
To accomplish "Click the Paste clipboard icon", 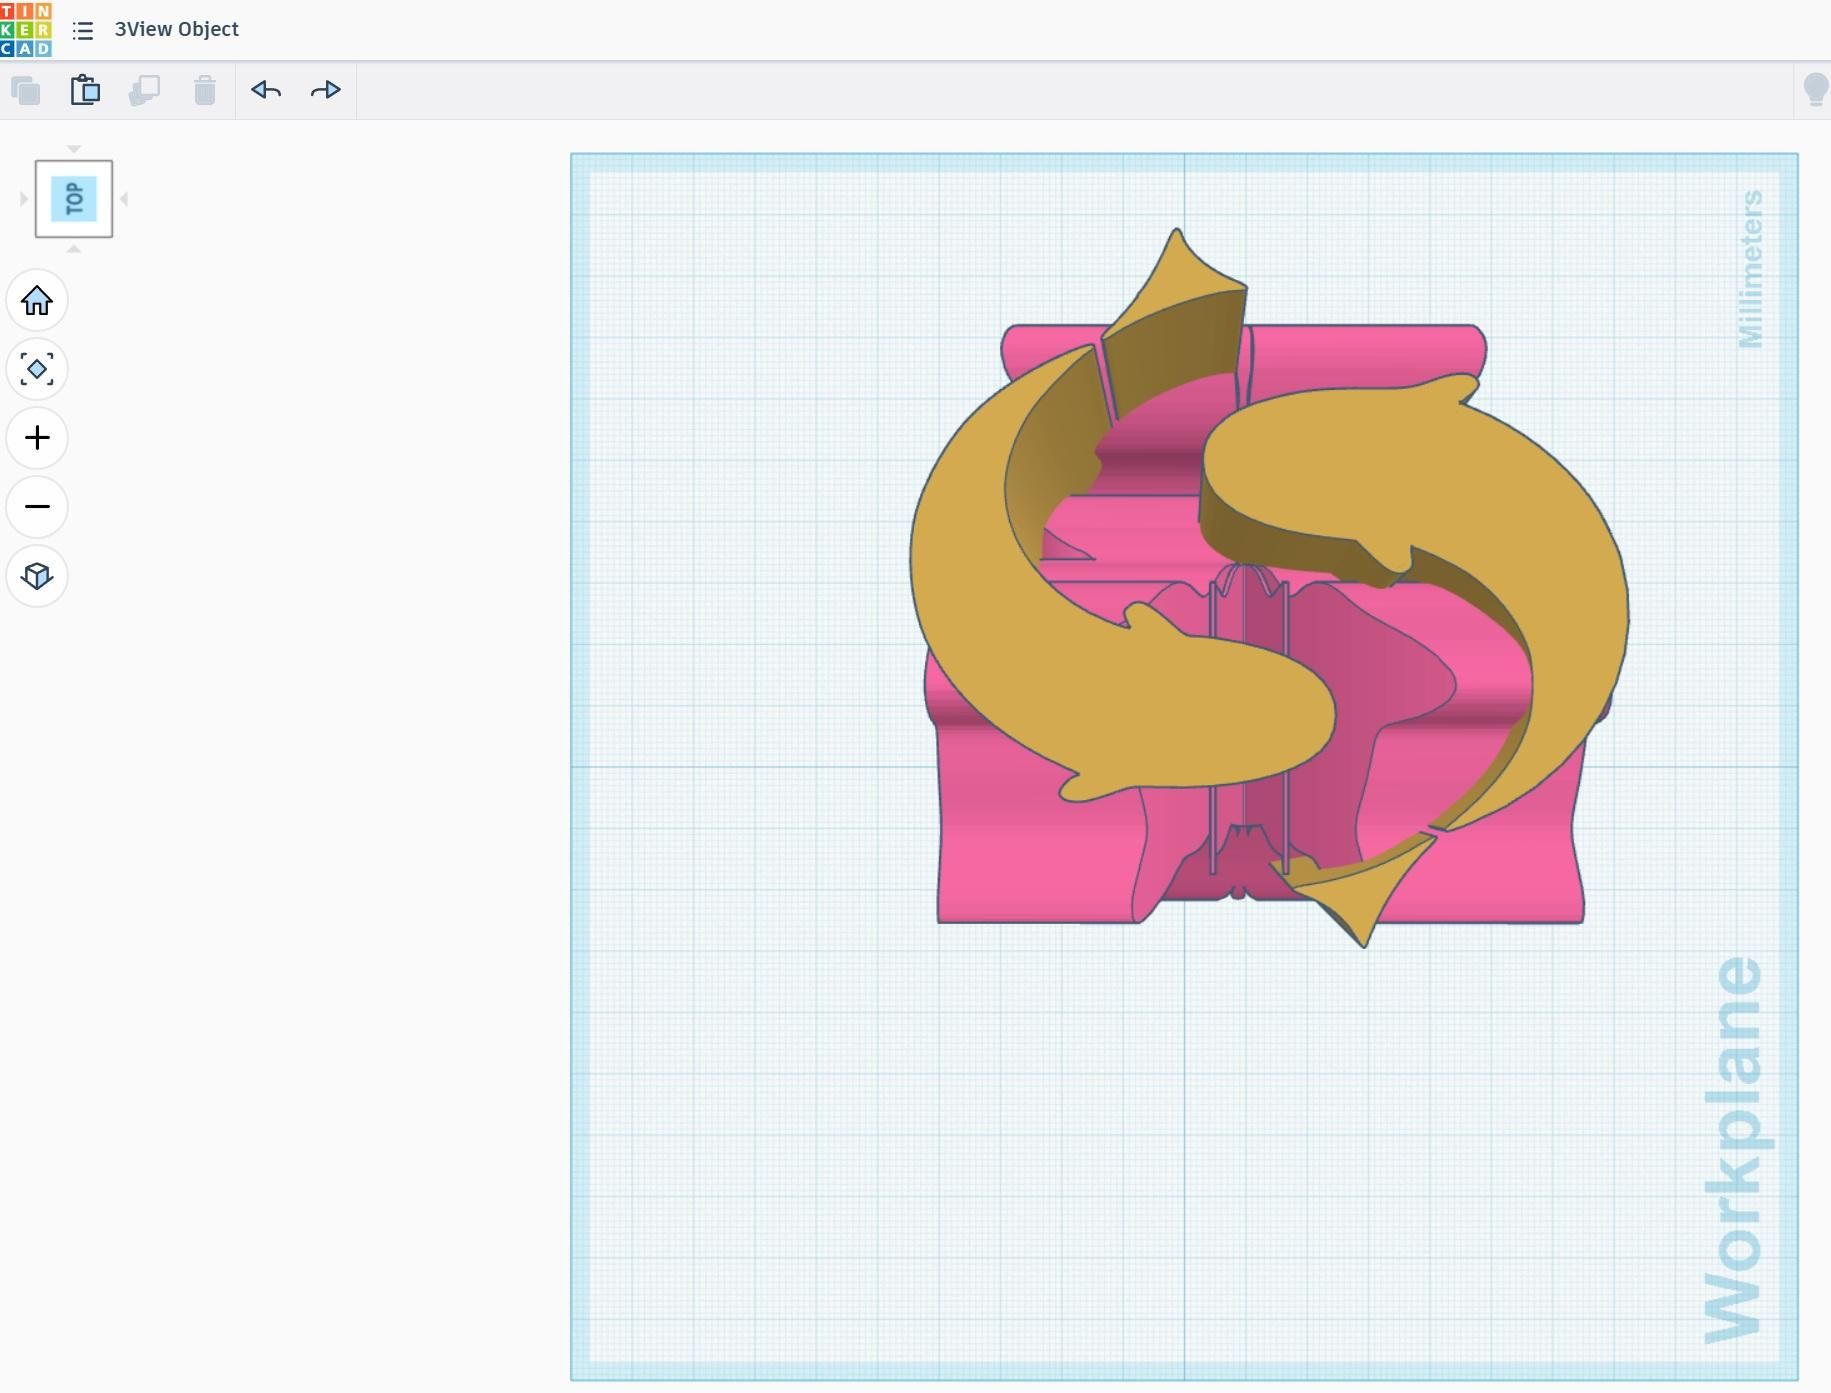I will (x=85, y=90).
